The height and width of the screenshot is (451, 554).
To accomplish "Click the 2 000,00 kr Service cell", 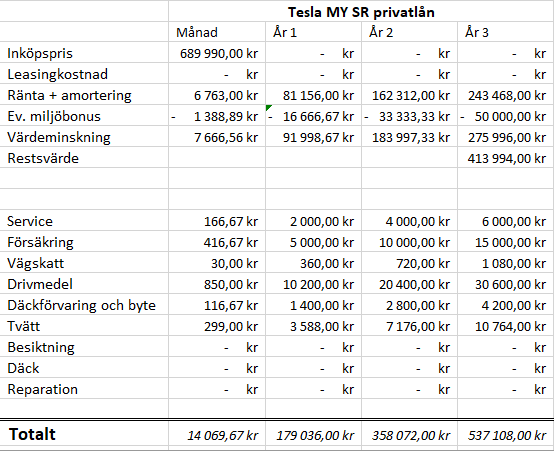I will point(313,221).
